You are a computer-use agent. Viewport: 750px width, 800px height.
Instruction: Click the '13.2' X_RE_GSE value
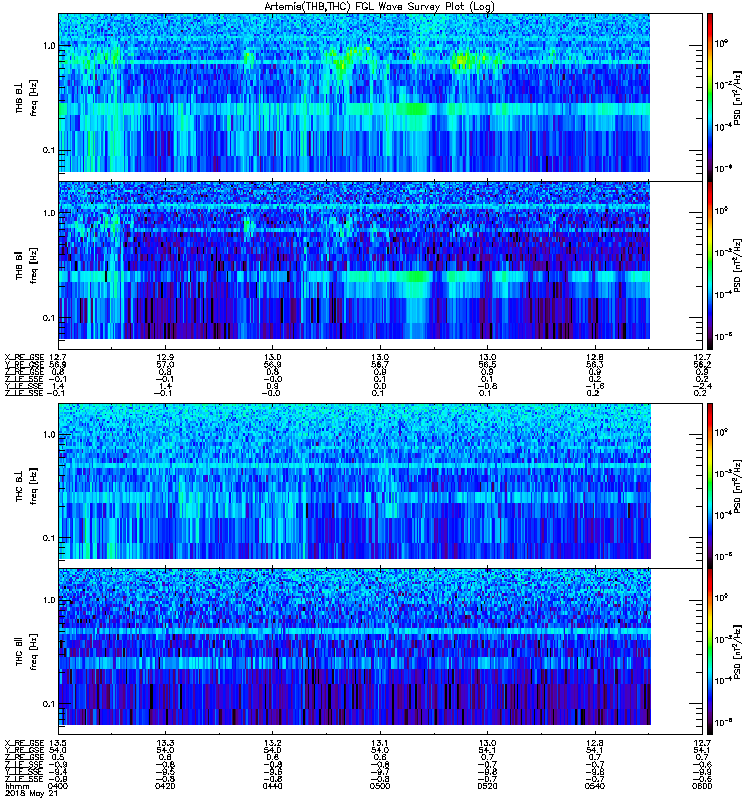(x=272, y=743)
